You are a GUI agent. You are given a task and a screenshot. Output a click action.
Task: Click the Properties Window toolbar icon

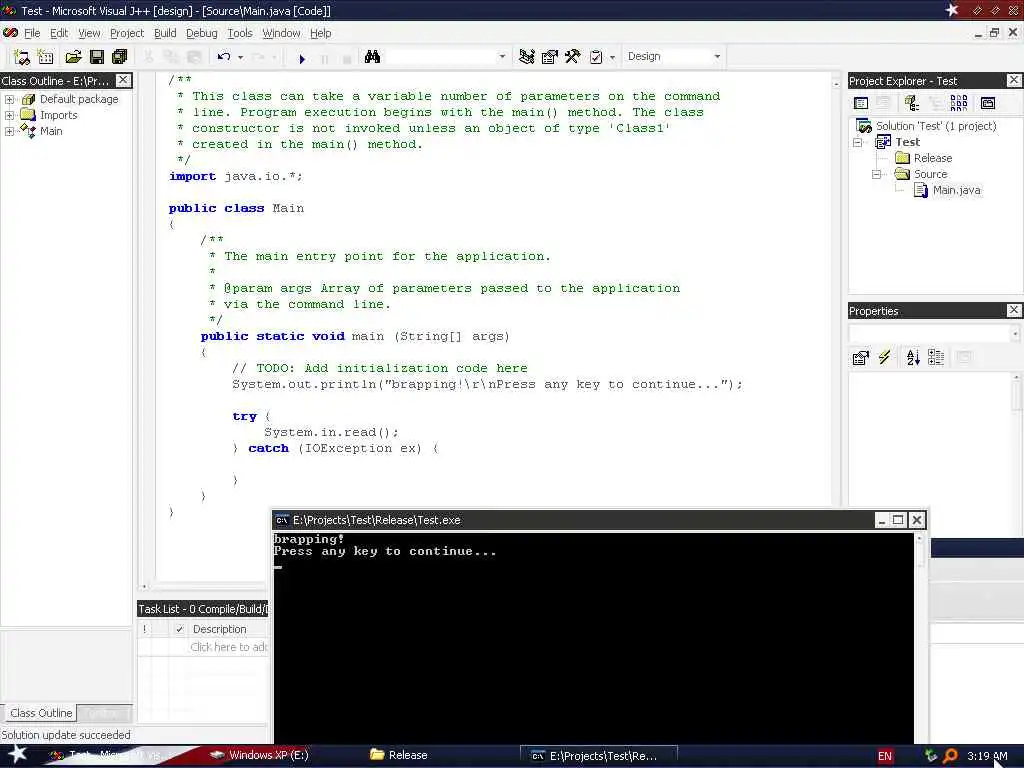[550, 57]
